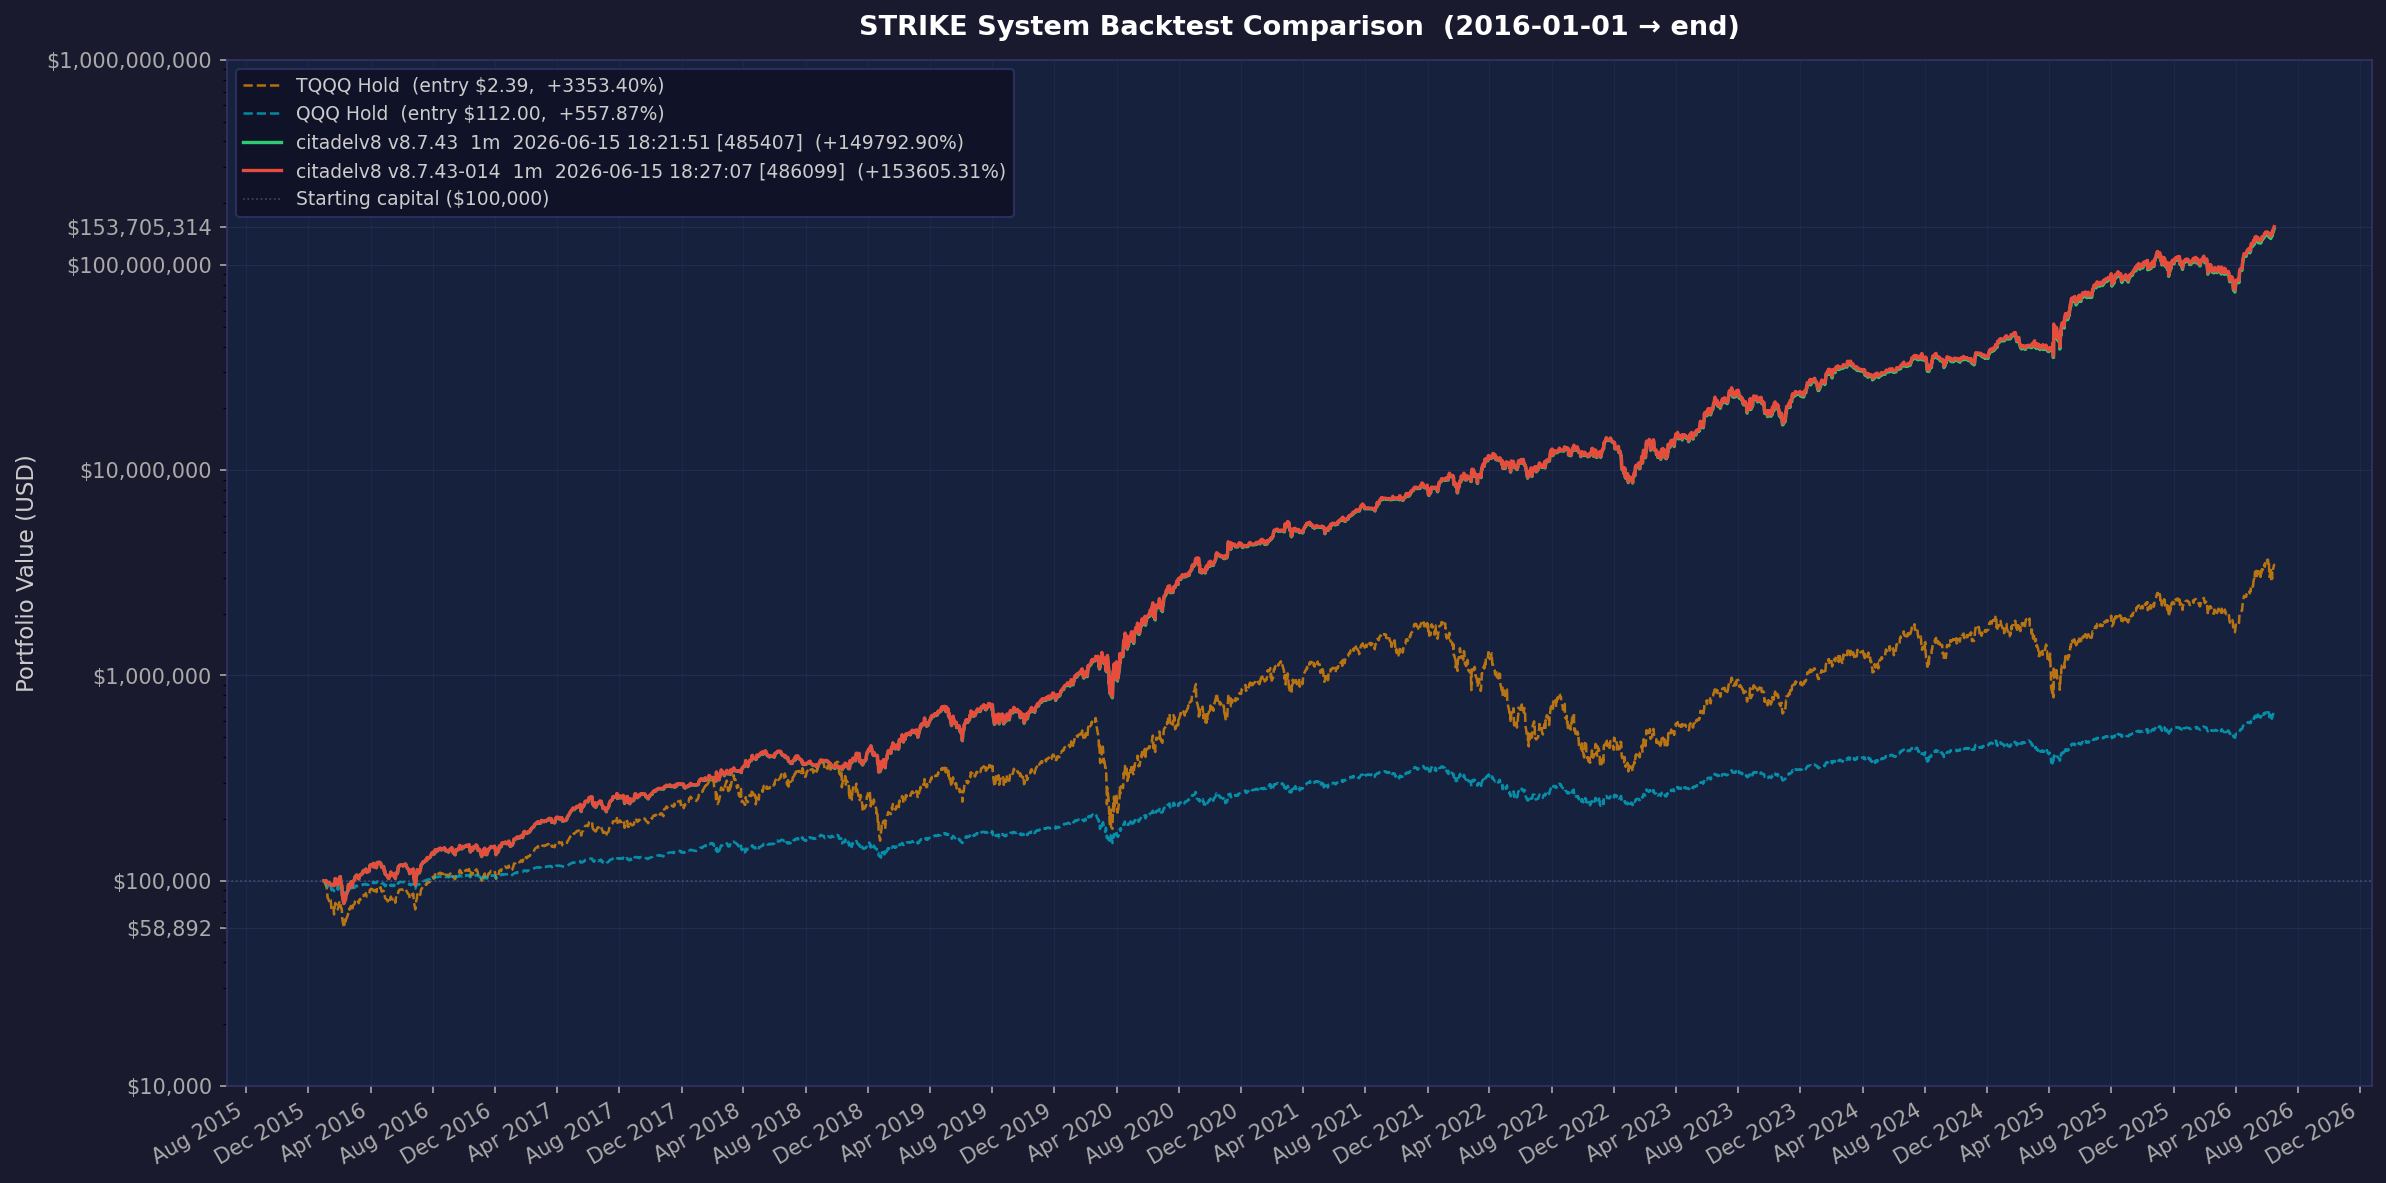Click the Aug 2021 x-axis label
This screenshot has height=1183, width=2386.
coord(1316,1131)
